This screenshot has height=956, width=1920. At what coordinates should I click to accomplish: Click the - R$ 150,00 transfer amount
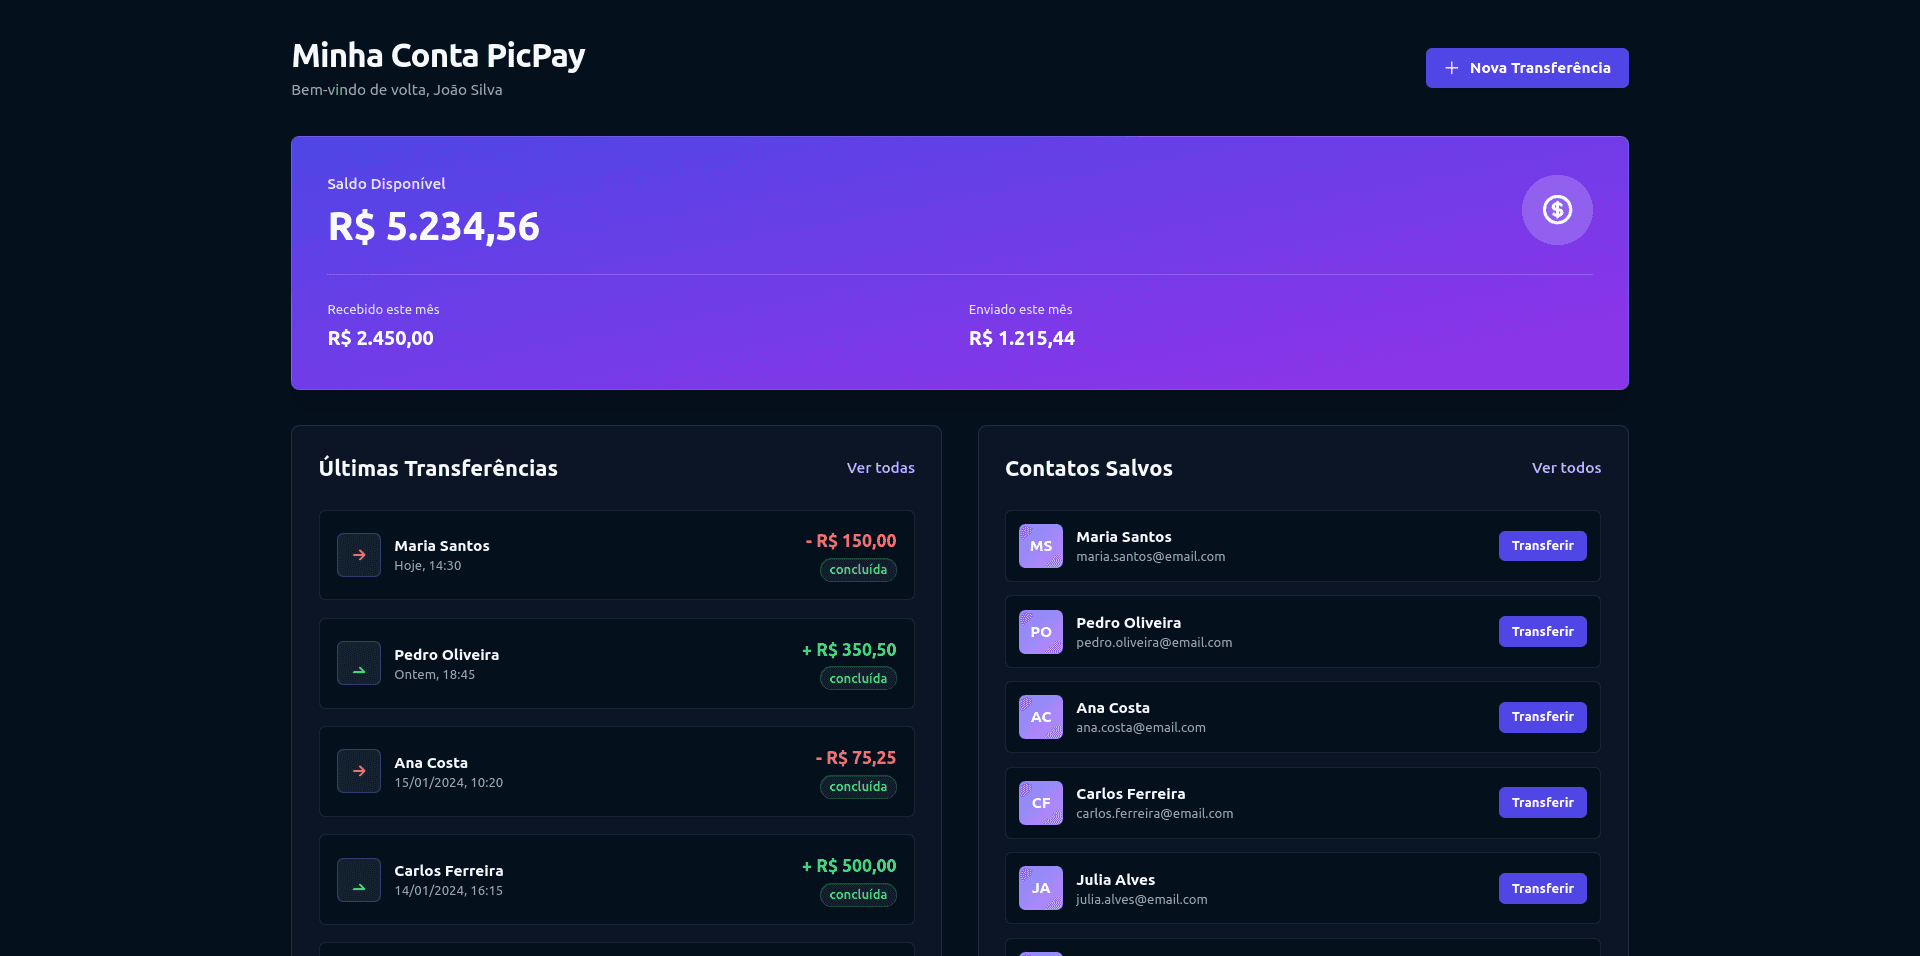851,541
